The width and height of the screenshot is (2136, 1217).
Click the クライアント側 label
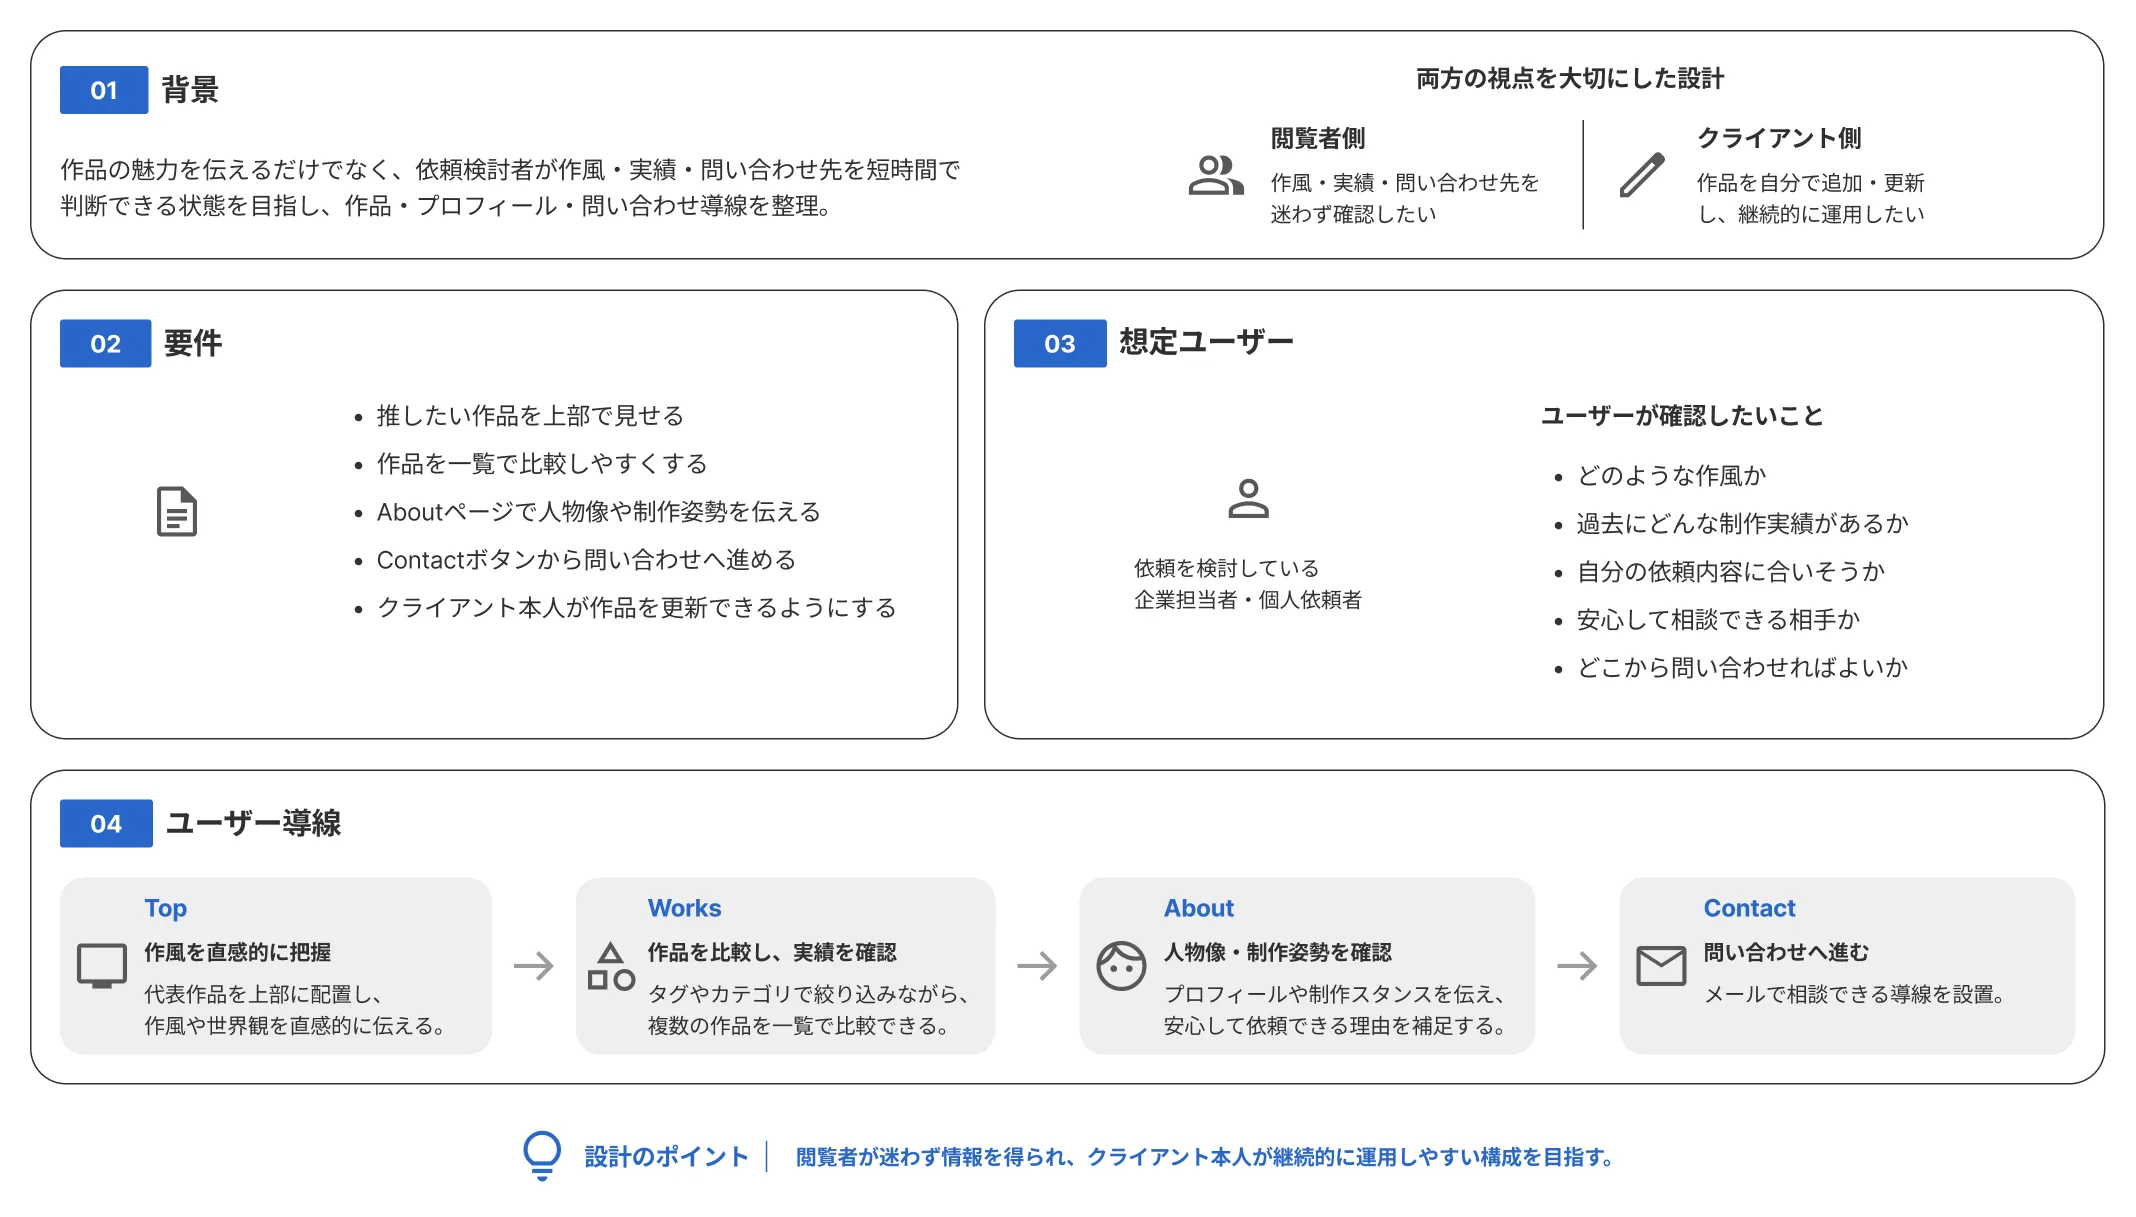[x=1779, y=138]
